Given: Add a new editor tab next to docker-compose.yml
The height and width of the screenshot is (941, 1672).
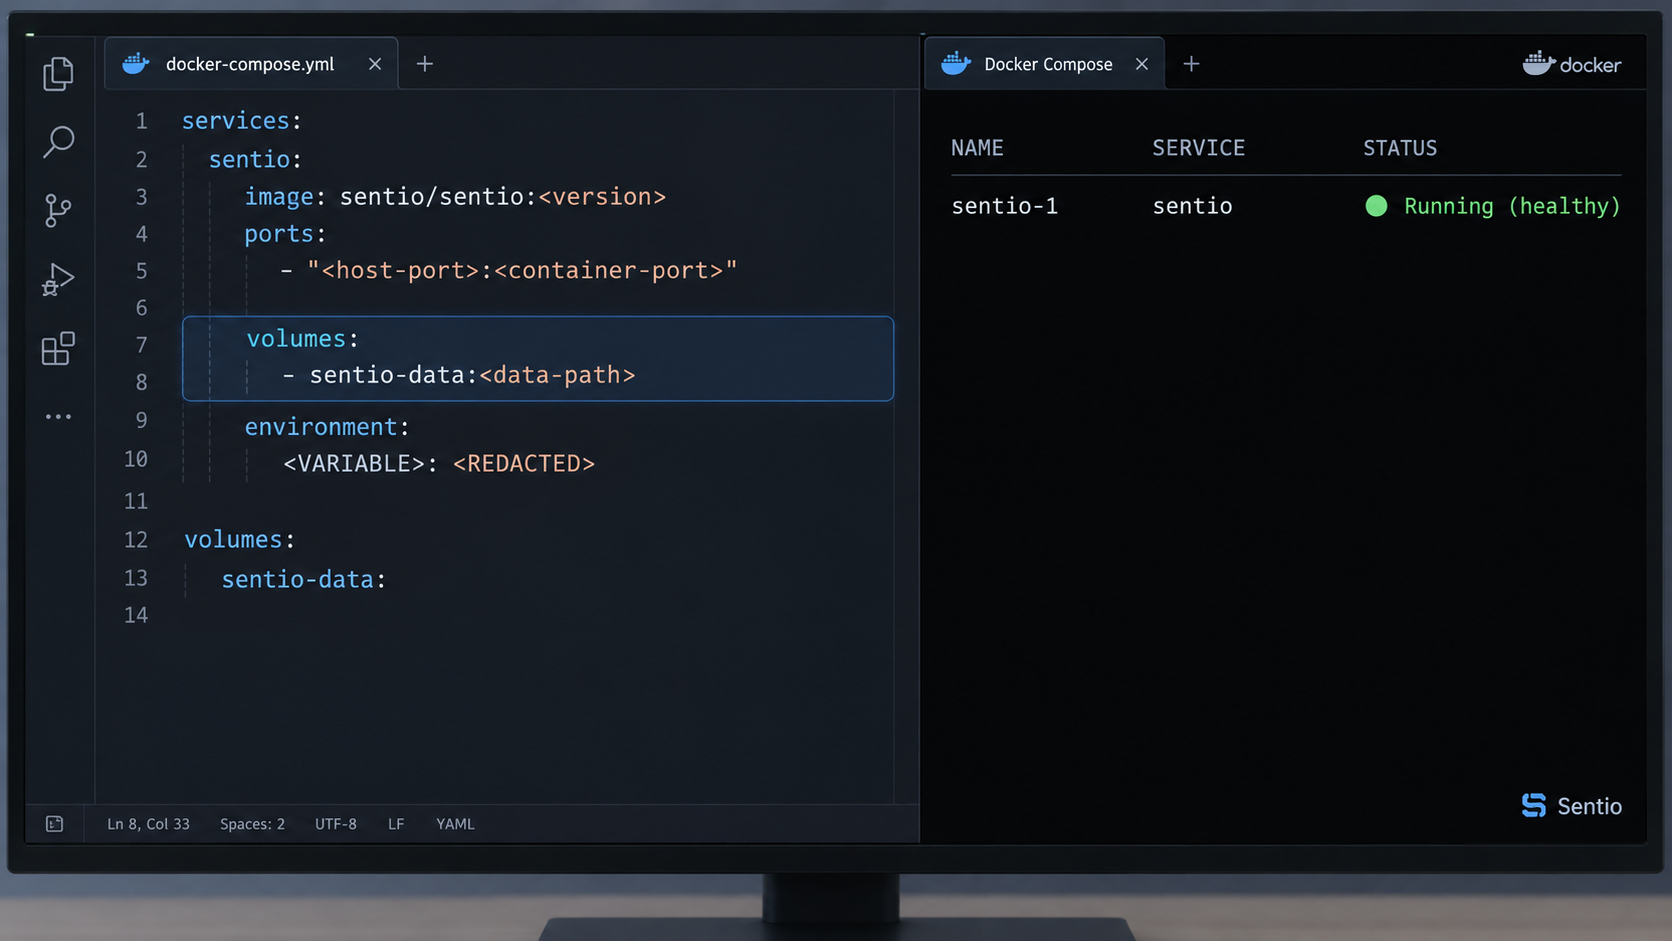Looking at the screenshot, I should coord(425,64).
